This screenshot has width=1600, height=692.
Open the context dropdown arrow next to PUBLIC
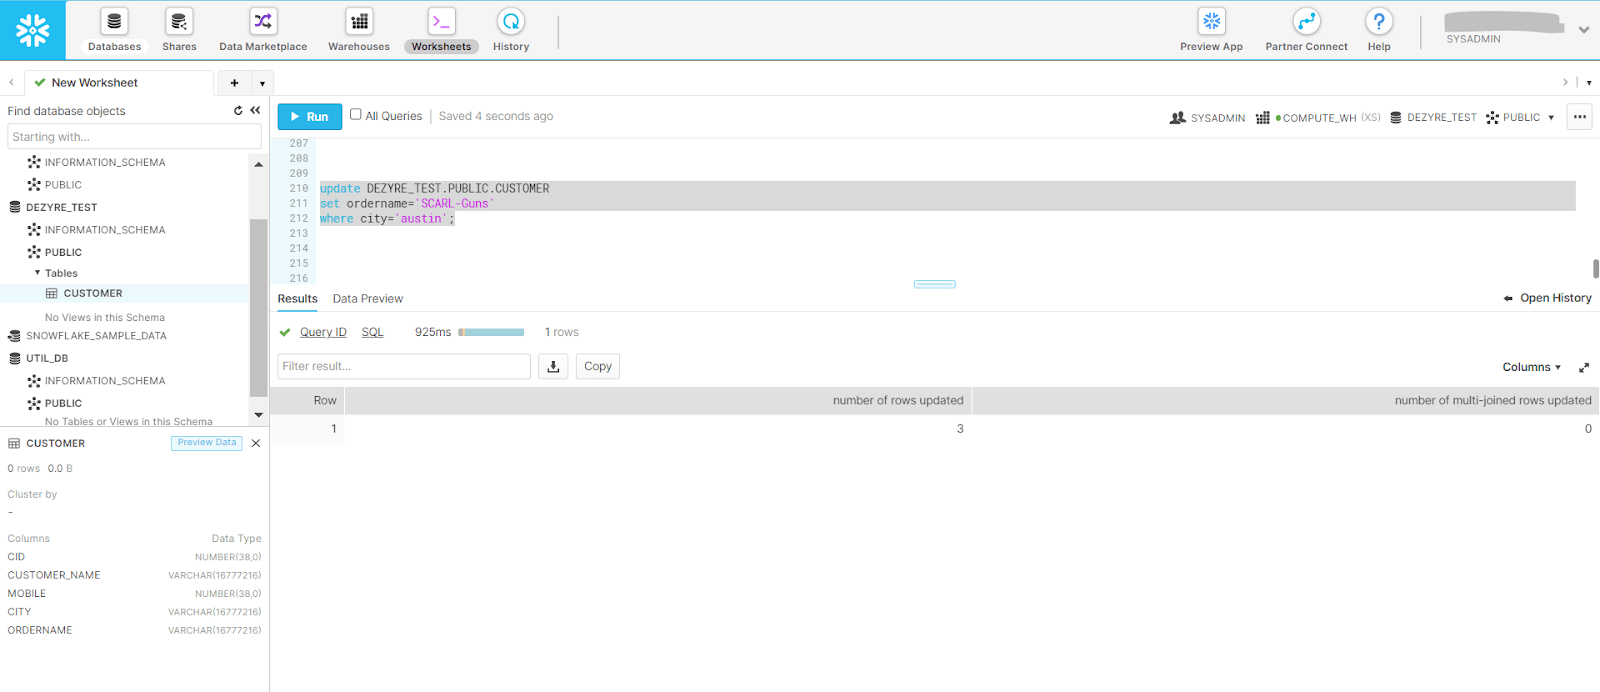point(1551,118)
